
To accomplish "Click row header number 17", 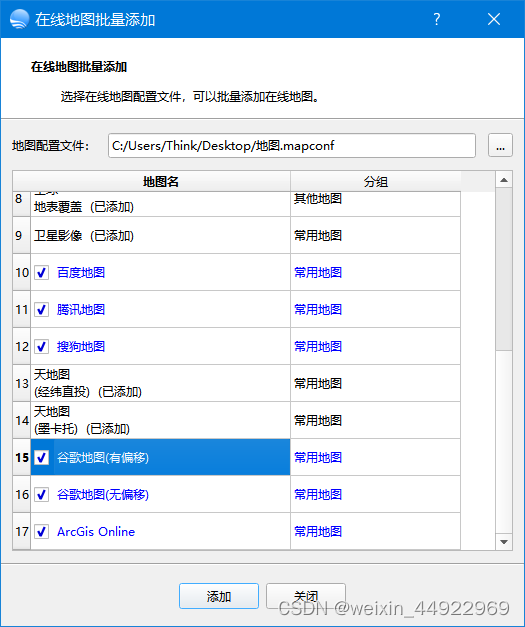I will click(22, 531).
